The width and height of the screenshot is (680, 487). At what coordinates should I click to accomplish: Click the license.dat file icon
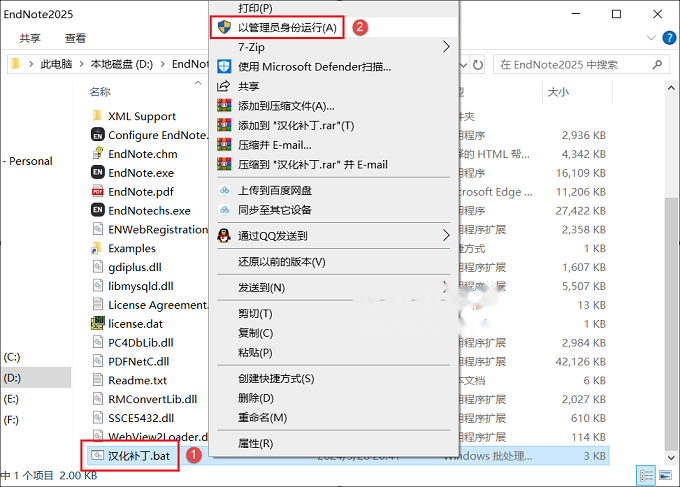[98, 323]
